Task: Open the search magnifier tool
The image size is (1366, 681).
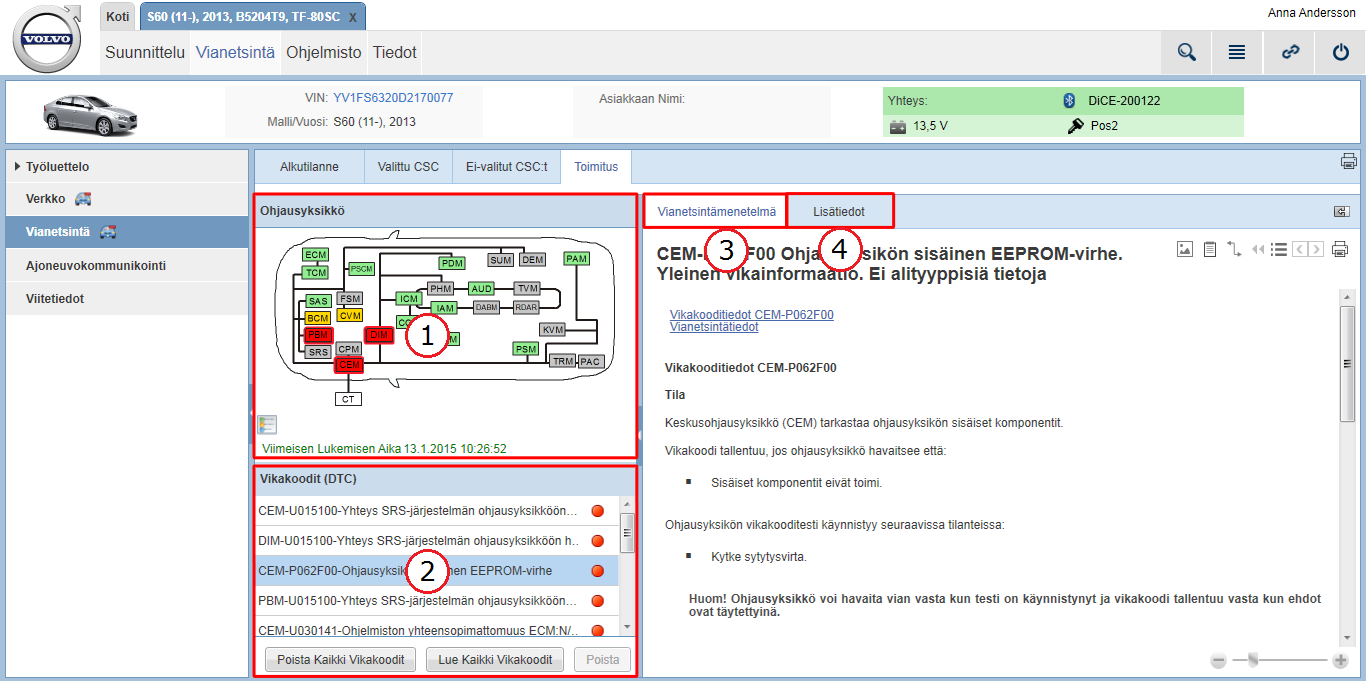Action: [x=1186, y=53]
